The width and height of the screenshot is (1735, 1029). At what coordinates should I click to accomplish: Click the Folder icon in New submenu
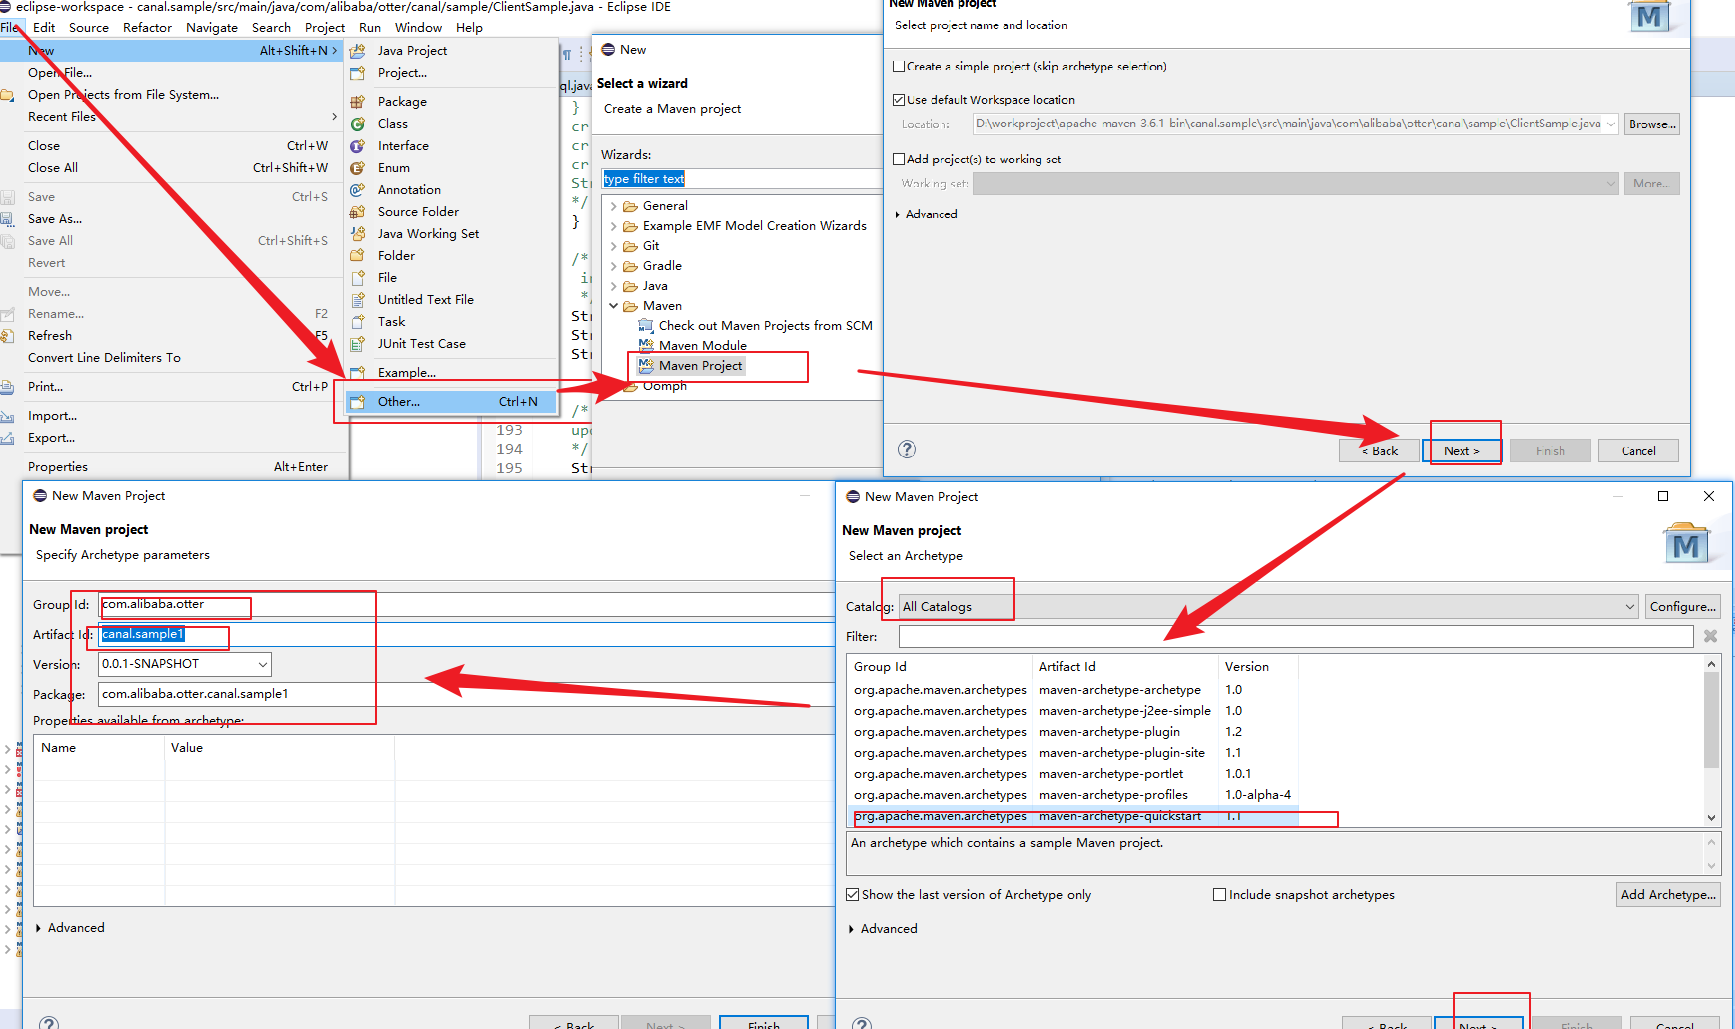tap(358, 255)
